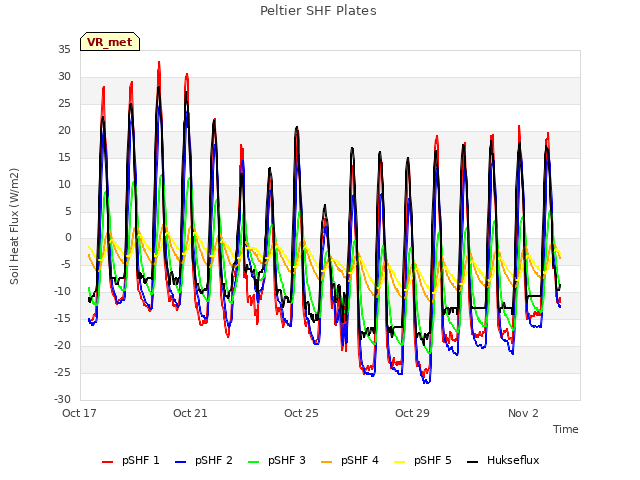The image size is (640, 480).
Task: Click the red pSHF 1 legend swatch
Action: (107, 462)
